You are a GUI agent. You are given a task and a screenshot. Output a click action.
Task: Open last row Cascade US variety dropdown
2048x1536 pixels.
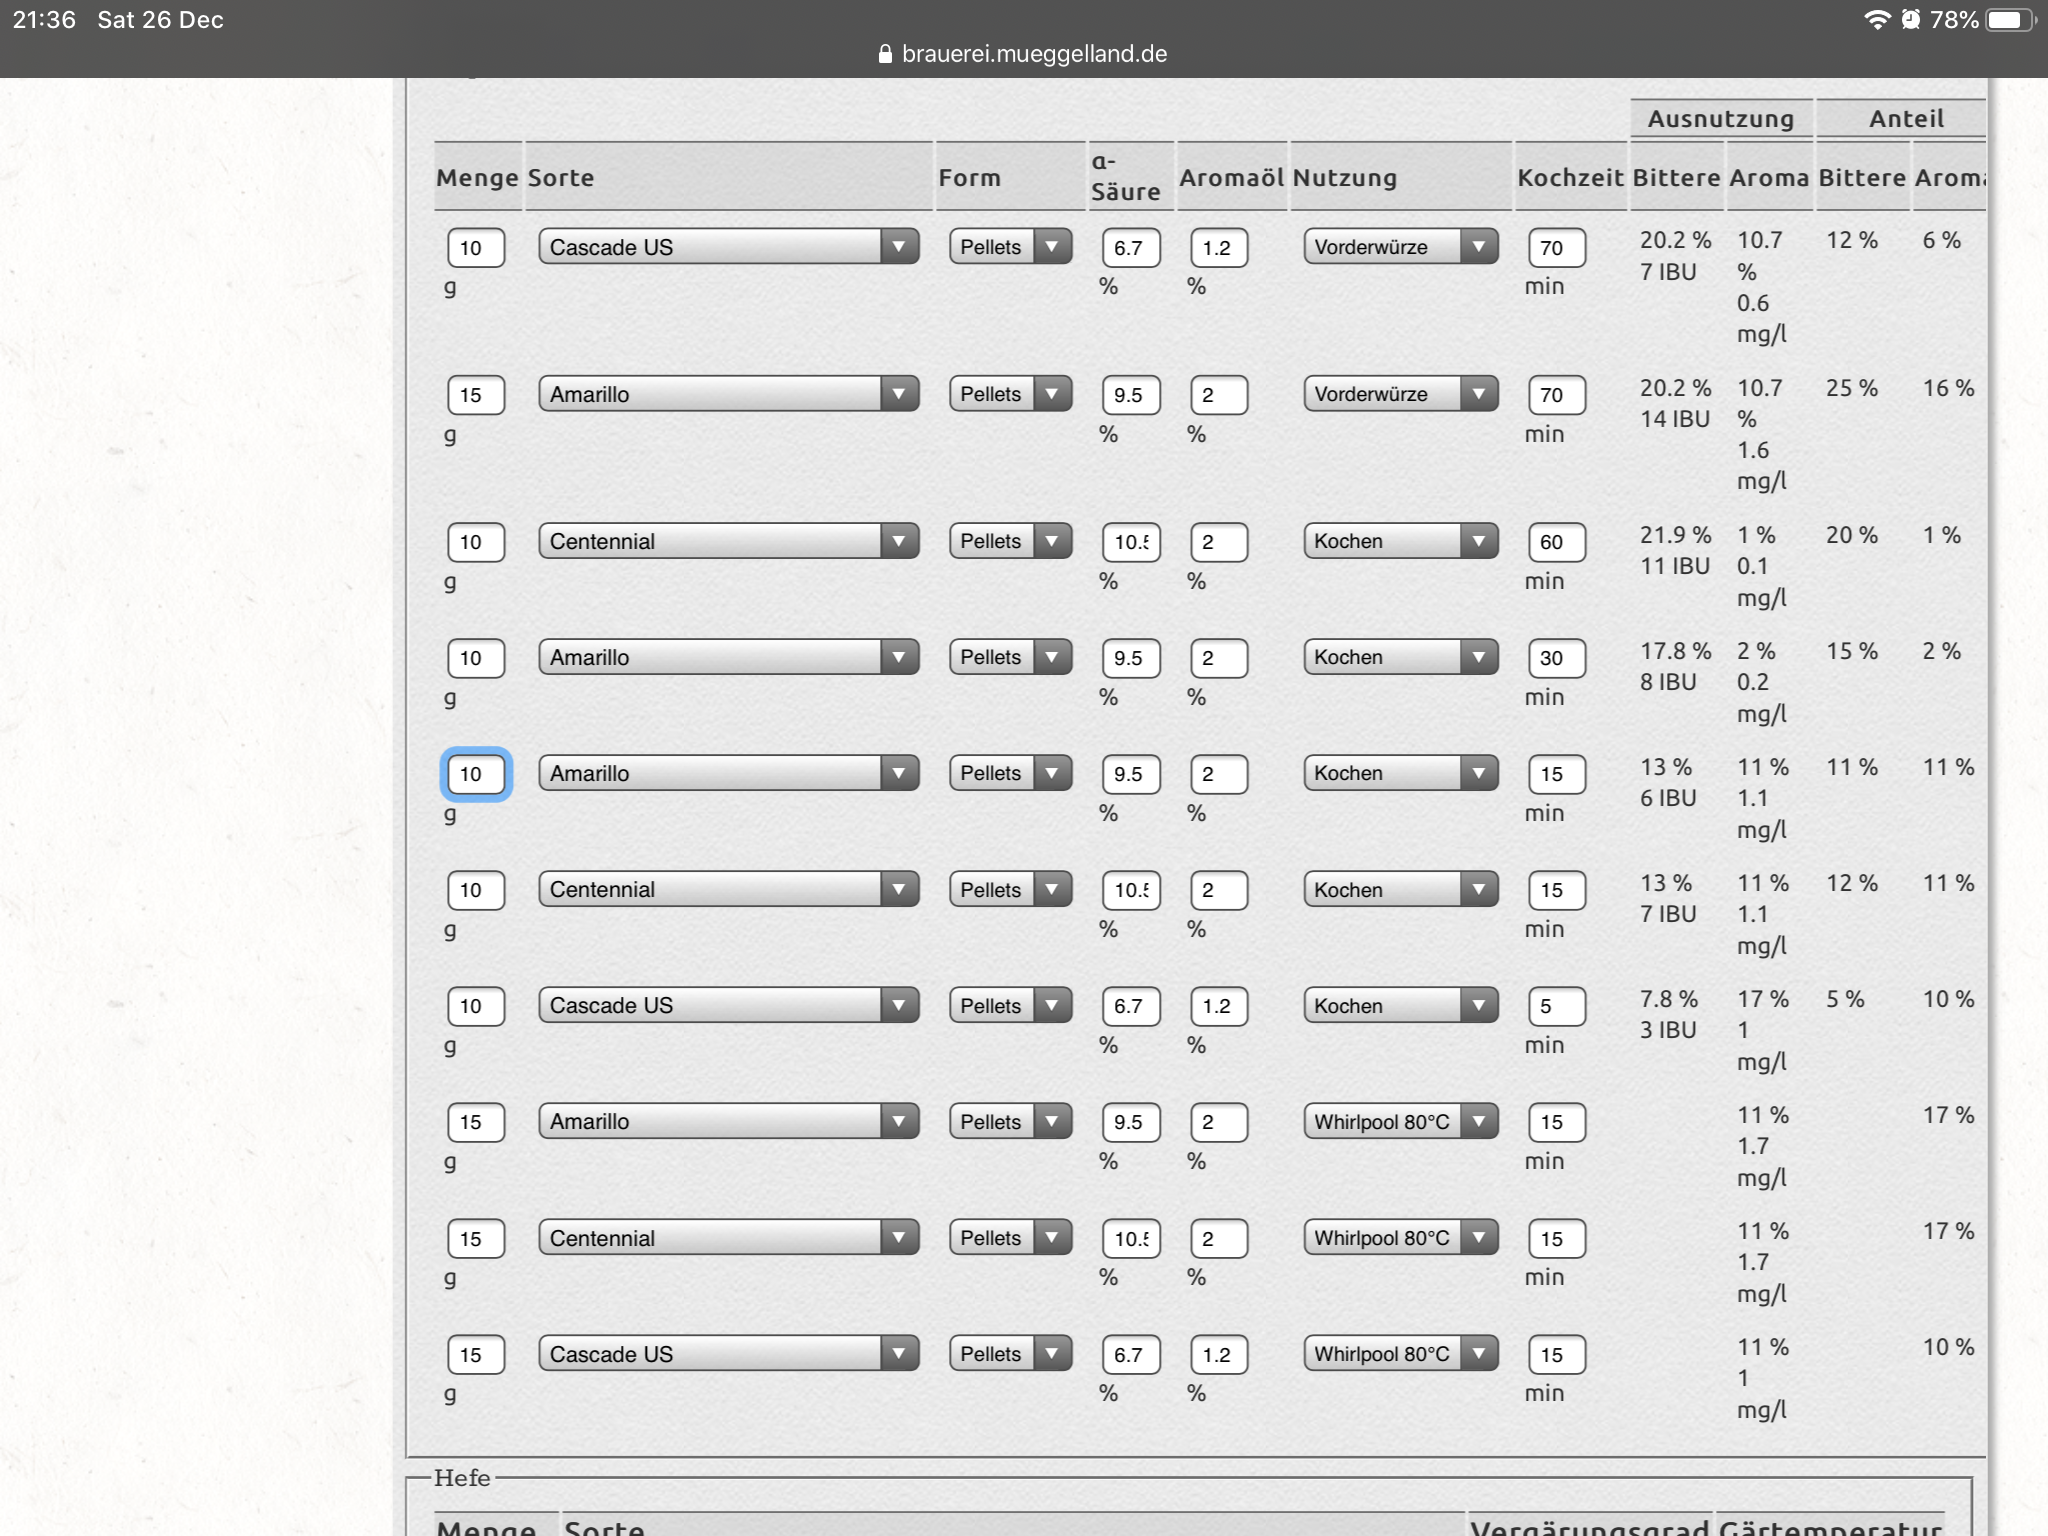728,1354
